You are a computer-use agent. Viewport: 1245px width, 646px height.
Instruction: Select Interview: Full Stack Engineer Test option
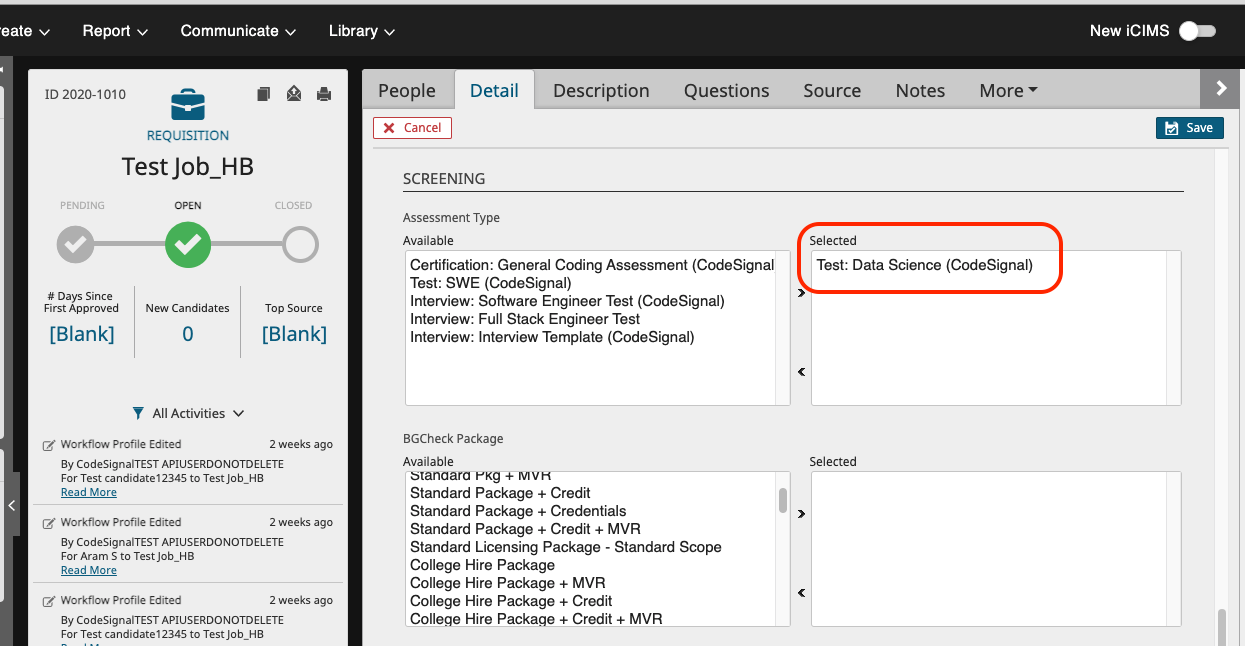[525, 319]
